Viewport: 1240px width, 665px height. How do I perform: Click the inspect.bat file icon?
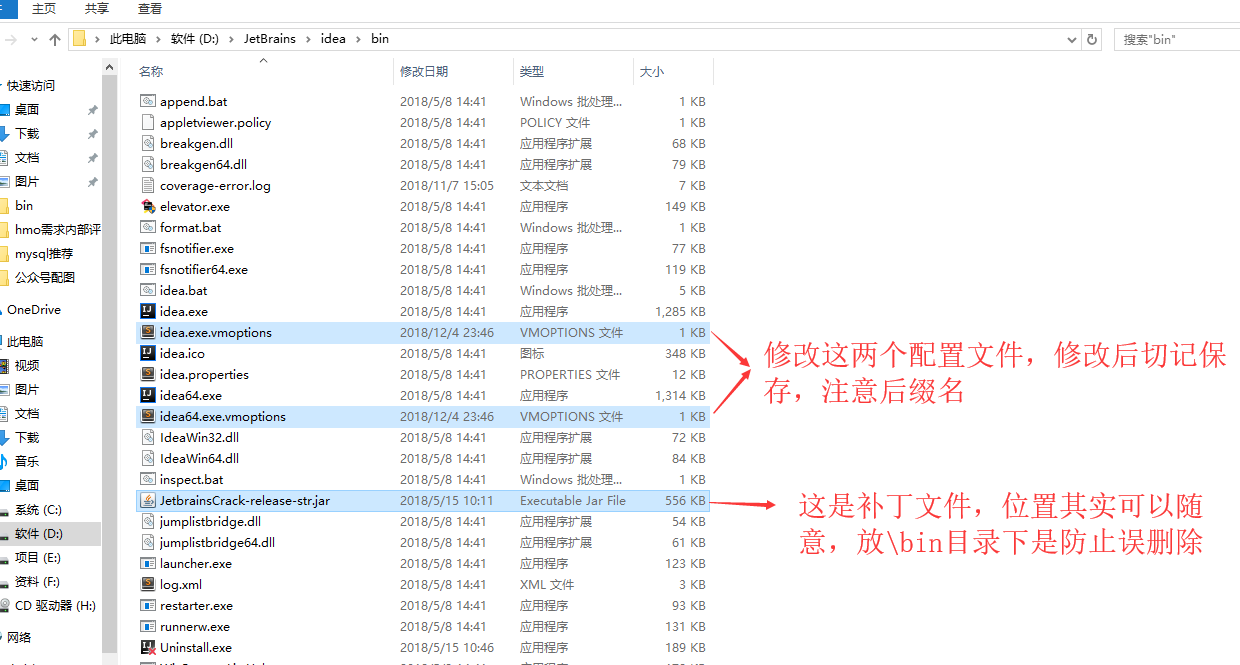click(147, 479)
